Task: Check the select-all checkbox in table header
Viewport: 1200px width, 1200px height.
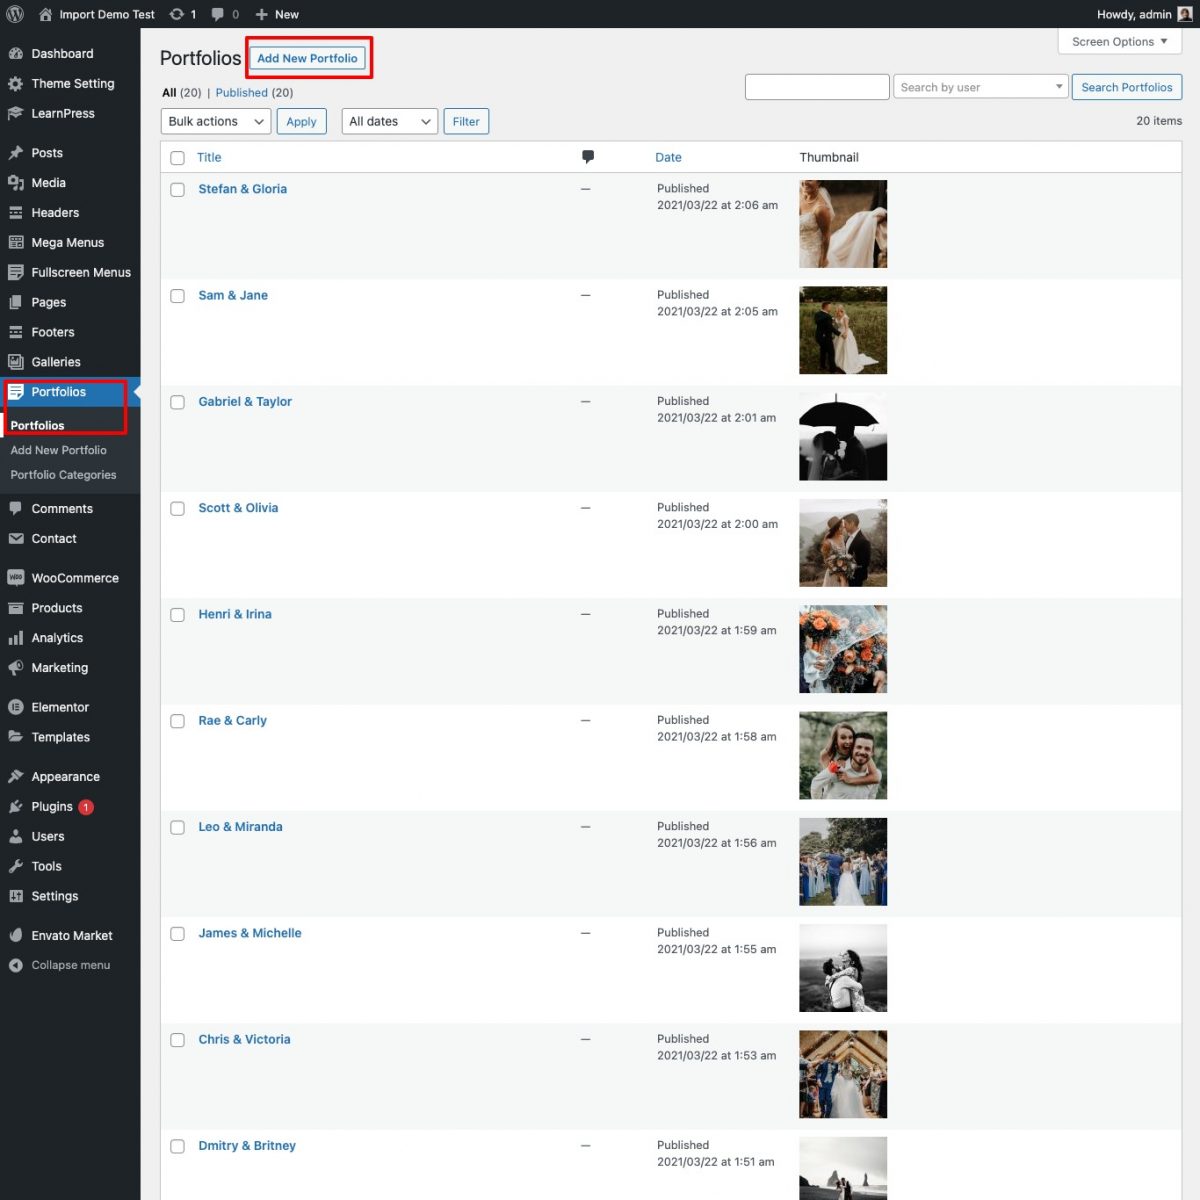Action: [177, 157]
